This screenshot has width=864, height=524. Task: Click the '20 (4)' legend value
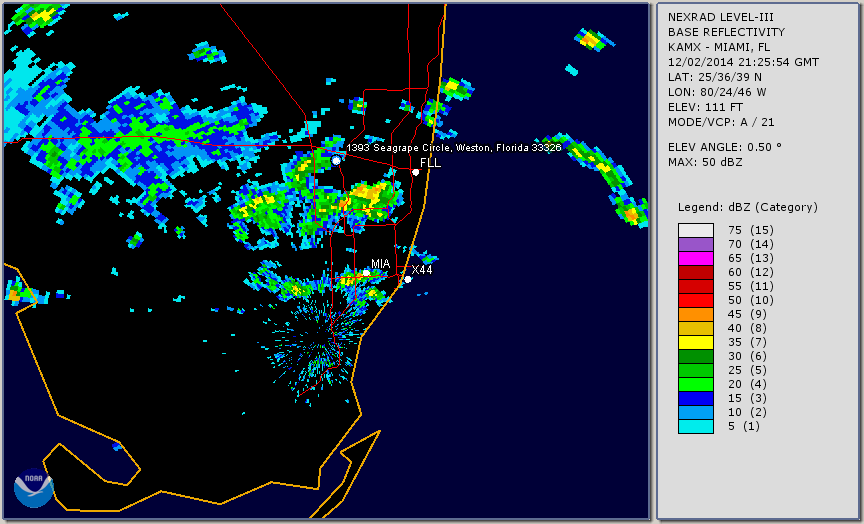[x=747, y=384]
